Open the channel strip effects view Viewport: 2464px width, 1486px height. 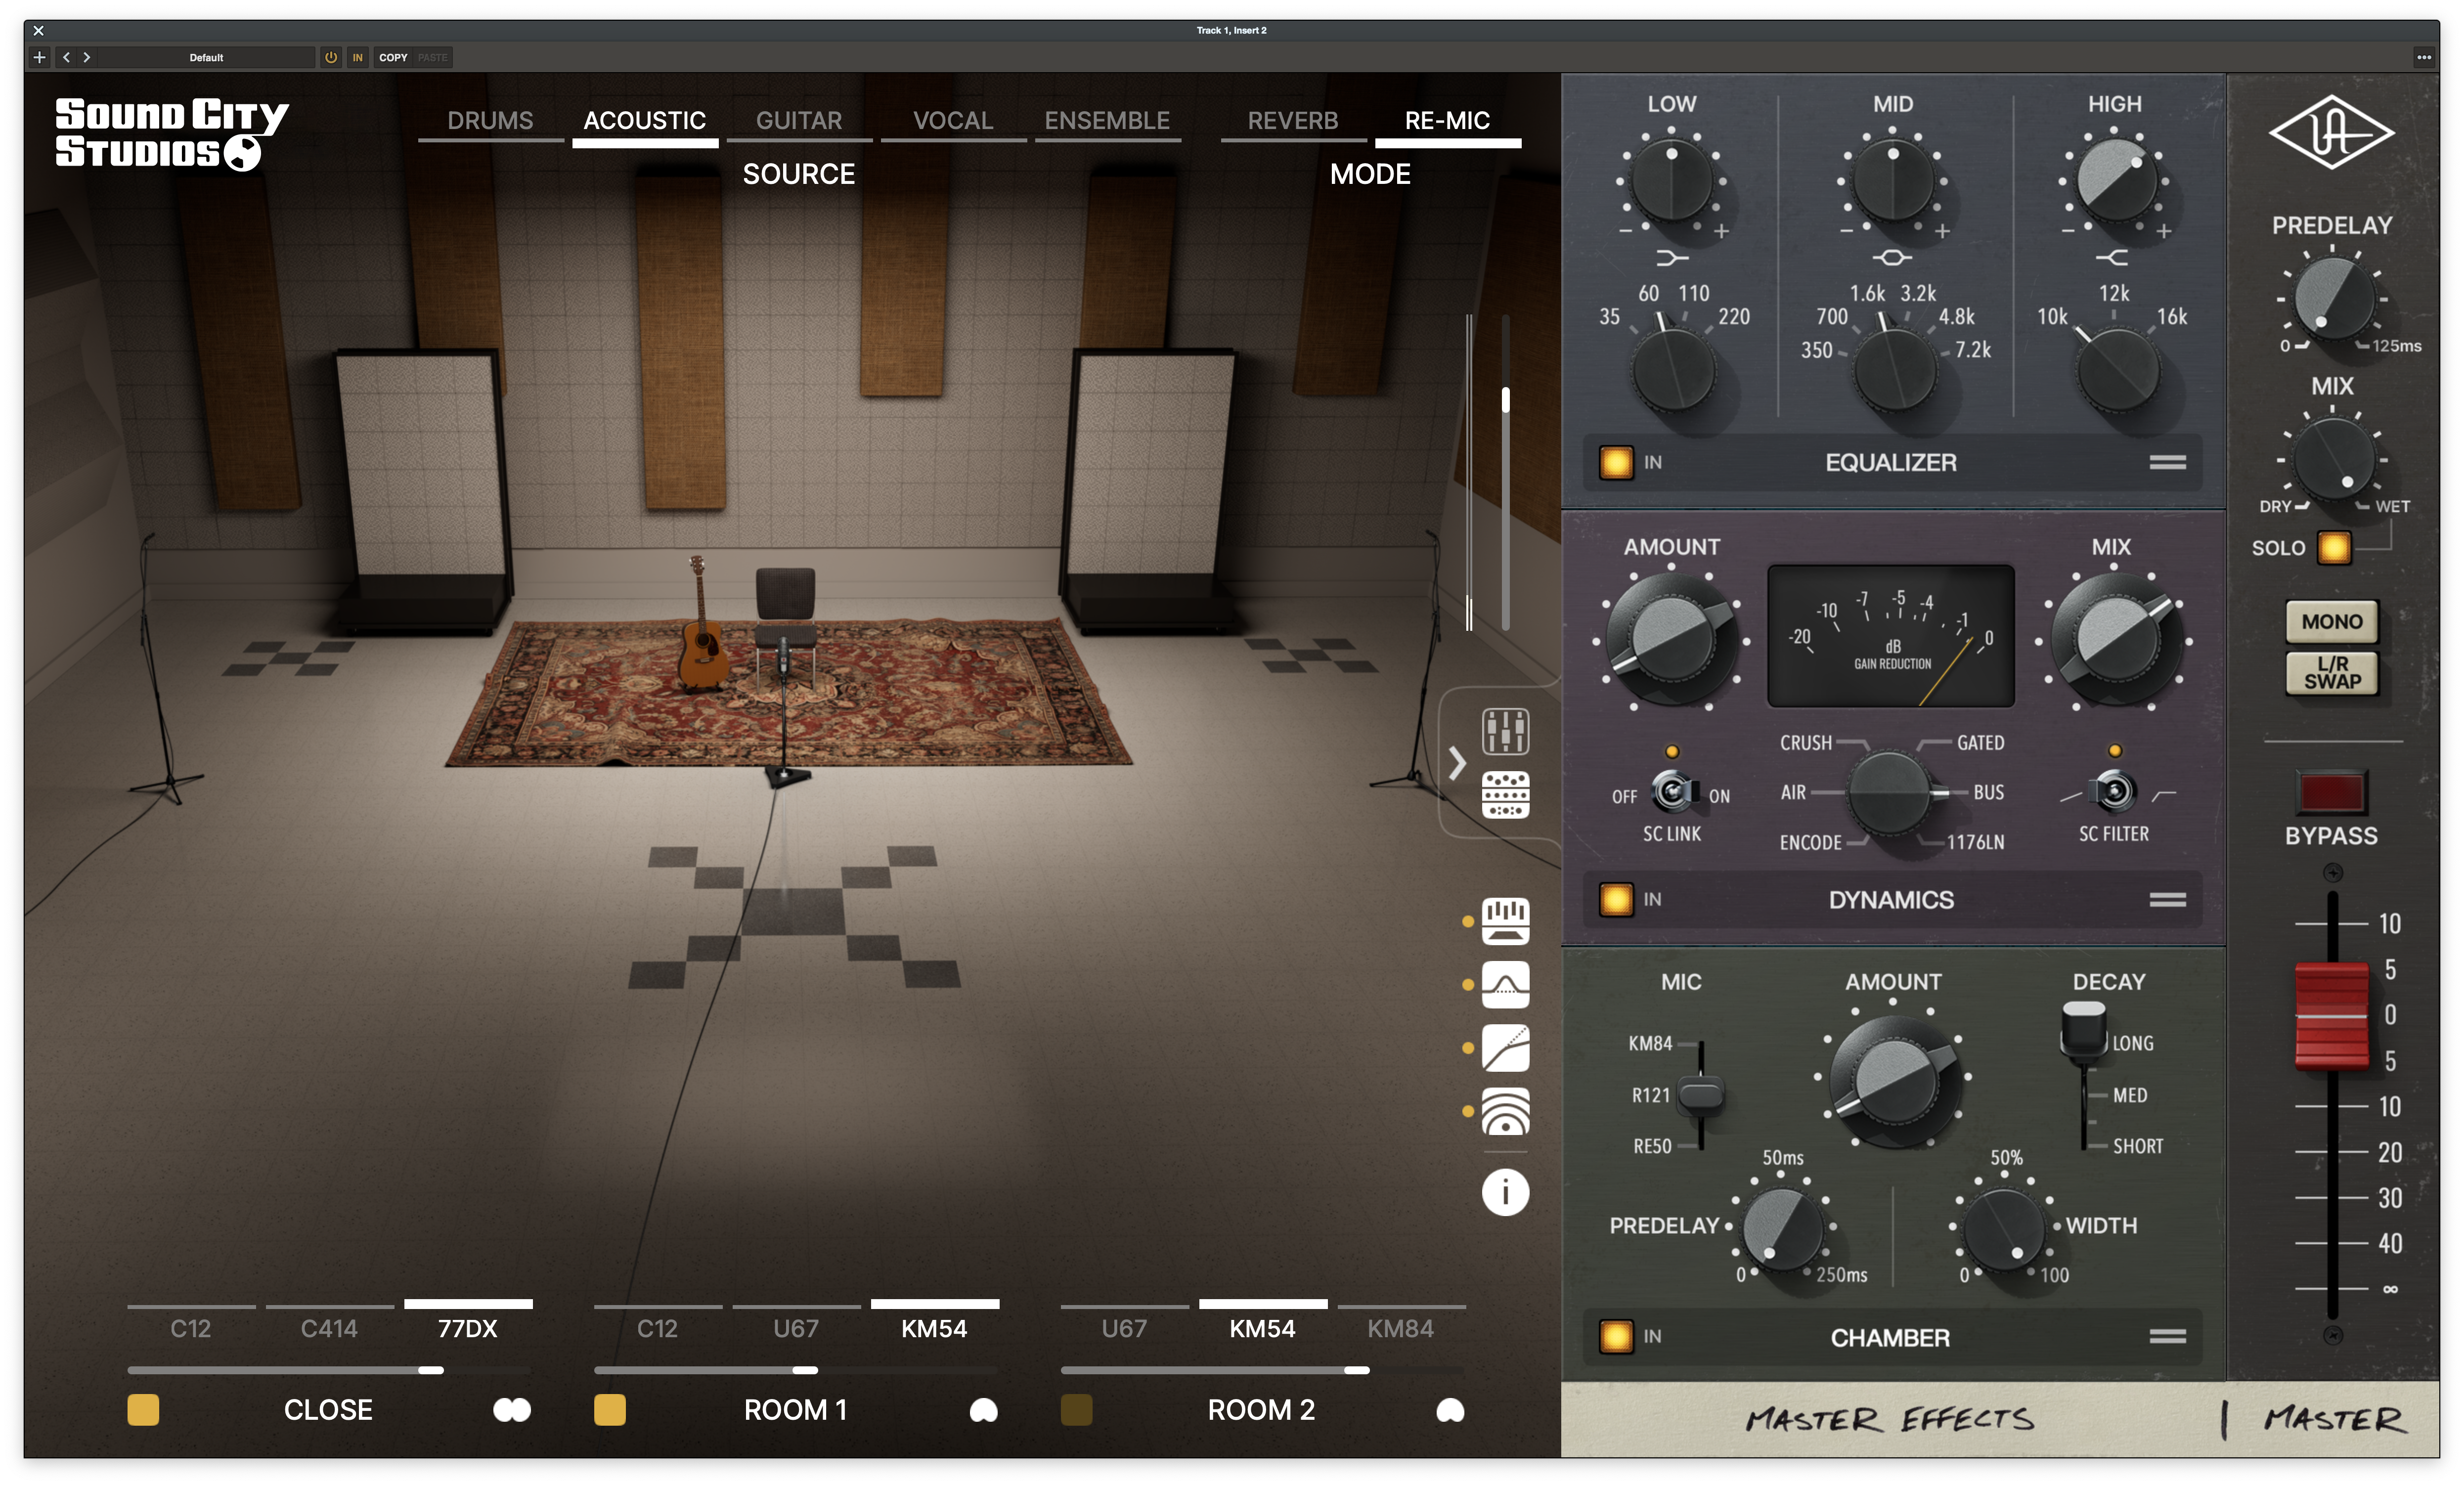point(1505,793)
